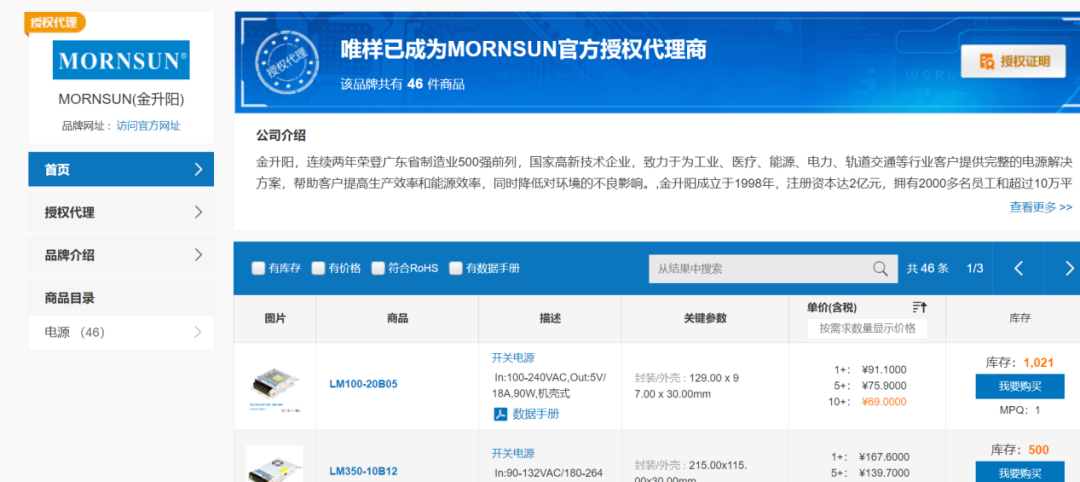Screen dimensions: 1080x482
Task: Click the 商品目录 heading
Action: point(70,298)
